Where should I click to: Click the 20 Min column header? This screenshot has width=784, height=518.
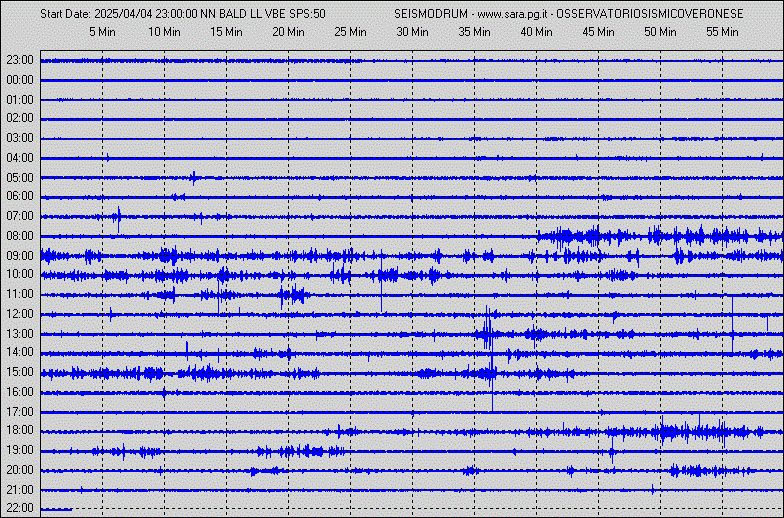(288, 32)
